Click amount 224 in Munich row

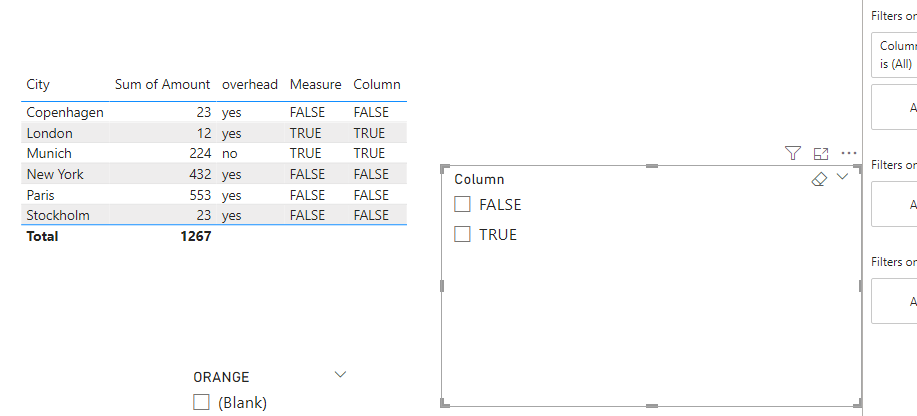(x=200, y=153)
